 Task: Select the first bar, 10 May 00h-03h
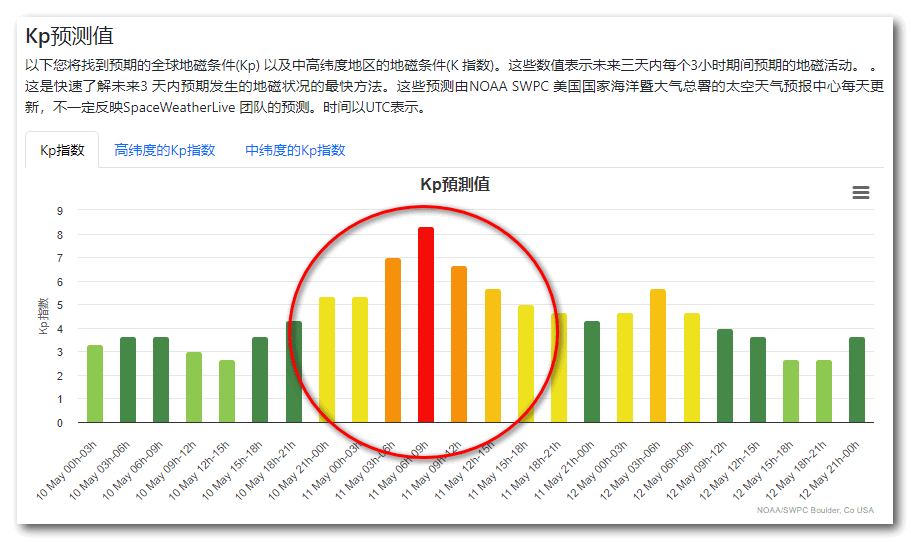95,384
